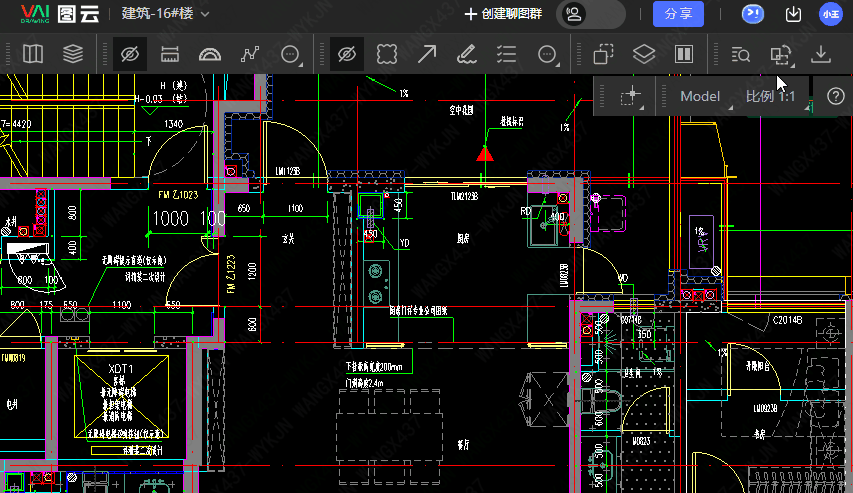Open the Model layout dropdown
This screenshot has height=493, width=853.
point(701,96)
